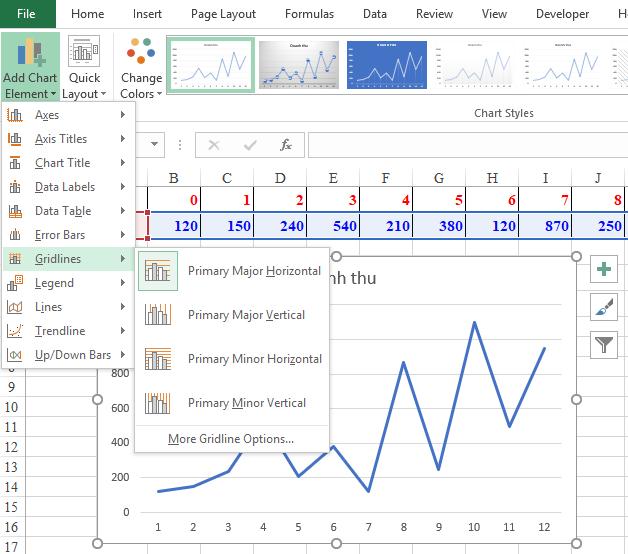Click the Chart Filters funnel button

coord(604,344)
